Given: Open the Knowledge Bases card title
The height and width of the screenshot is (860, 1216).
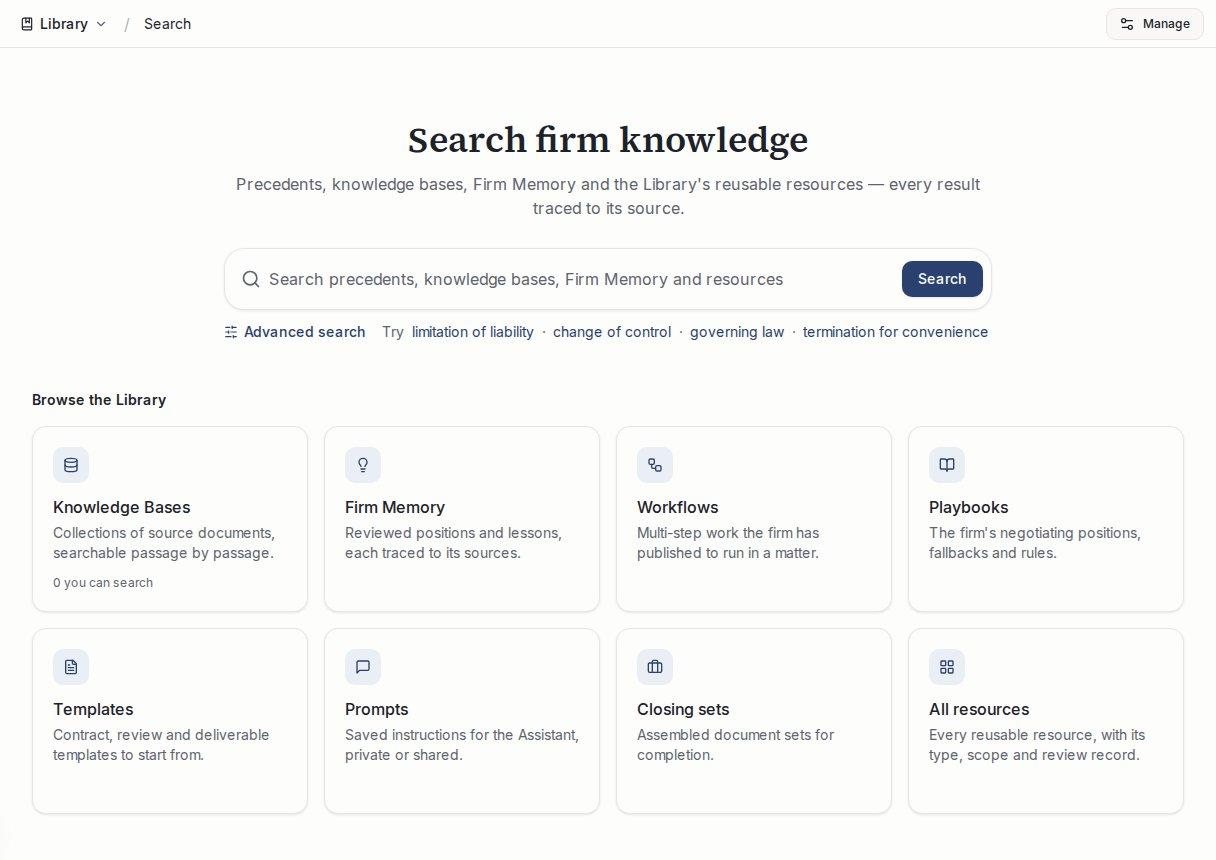Looking at the screenshot, I should point(122,507).
